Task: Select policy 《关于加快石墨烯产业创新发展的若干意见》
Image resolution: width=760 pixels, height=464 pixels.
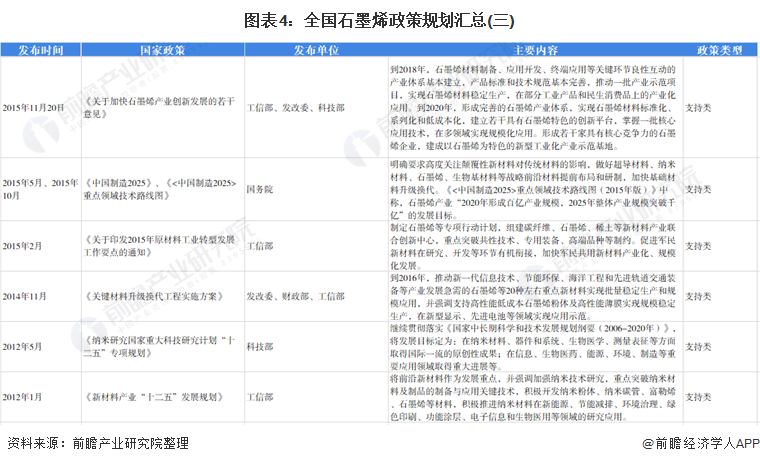Action: [159, 108]
